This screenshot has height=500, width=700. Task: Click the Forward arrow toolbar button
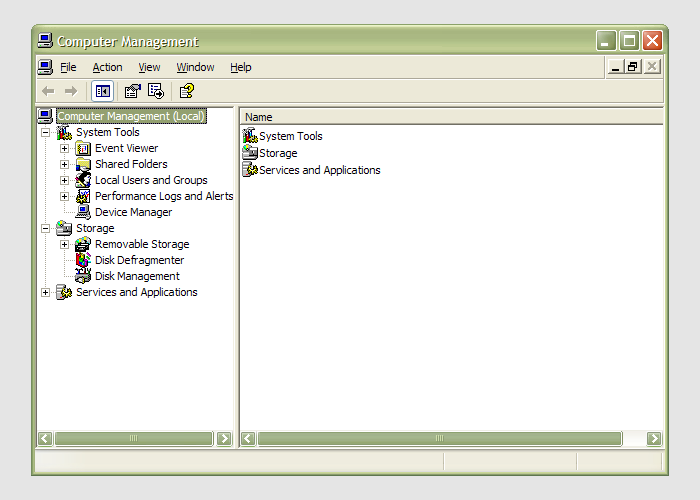[x=71, y=92]
